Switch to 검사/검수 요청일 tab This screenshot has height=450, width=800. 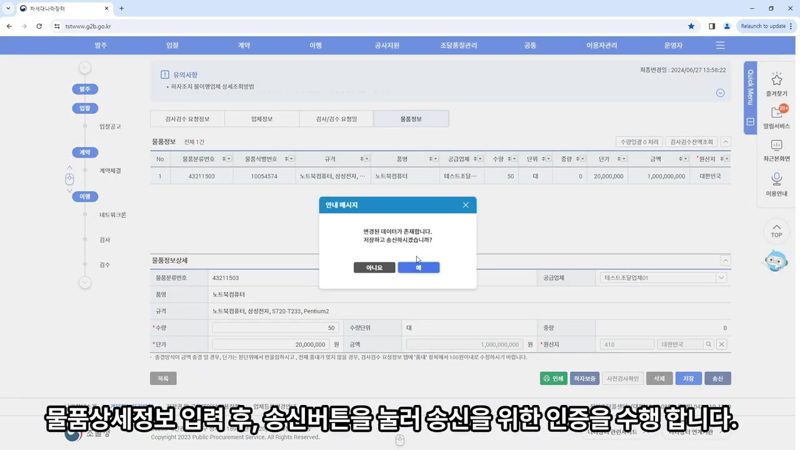coord(336,119)
